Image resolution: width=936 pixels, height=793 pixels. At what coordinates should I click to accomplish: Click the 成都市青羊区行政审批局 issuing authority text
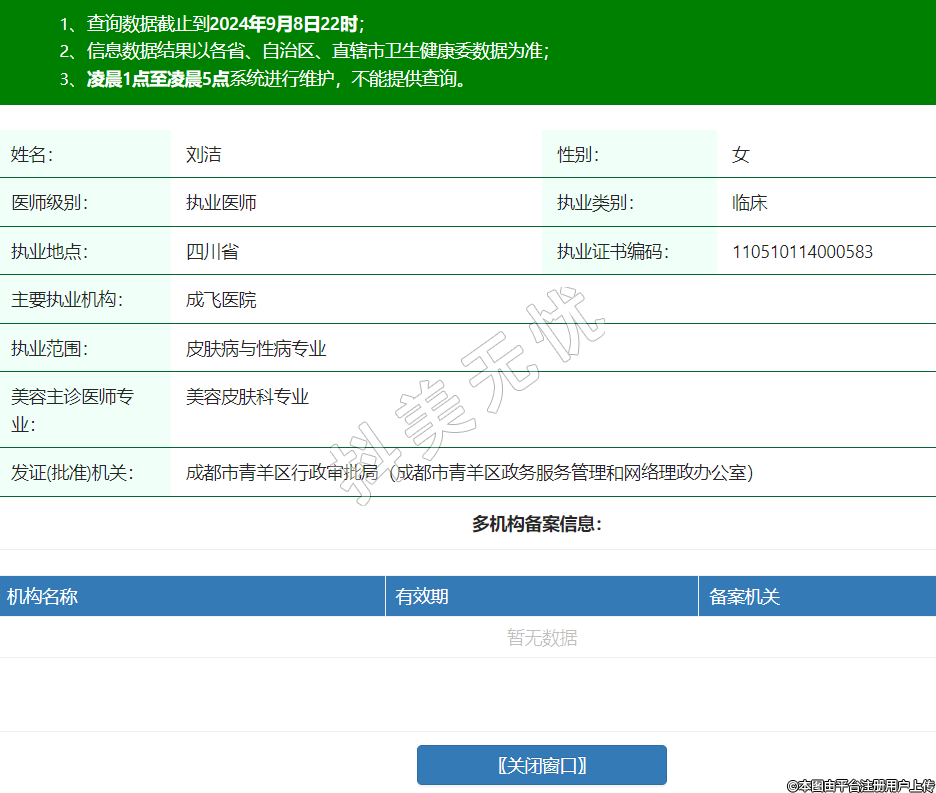tap(282, 472)
